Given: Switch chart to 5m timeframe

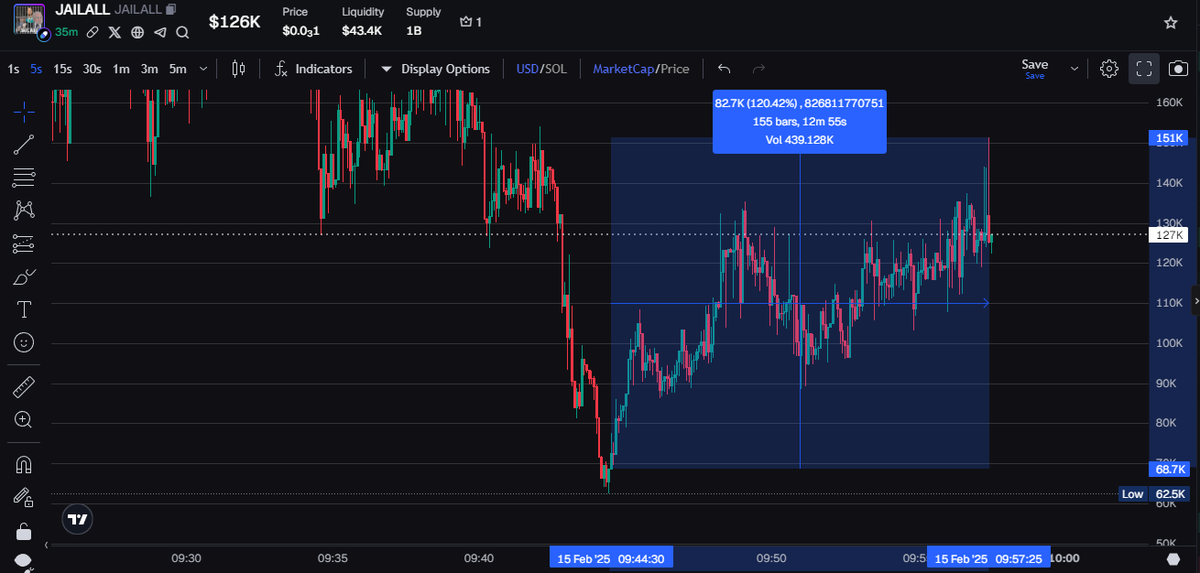Looking at the screenshot, I should point(177,69).
